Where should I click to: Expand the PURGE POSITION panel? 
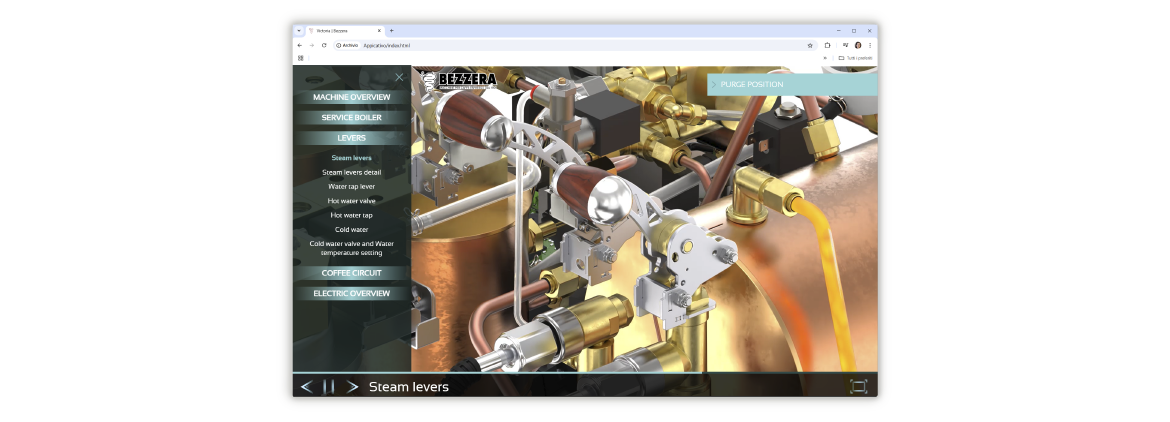coord(792,84)
